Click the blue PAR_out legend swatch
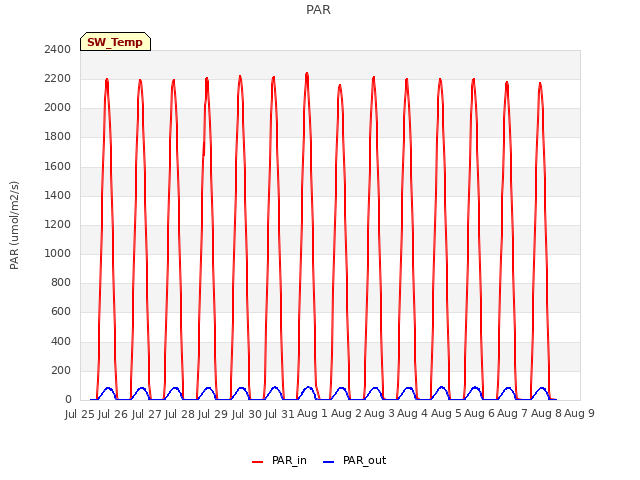 (329, 462)
